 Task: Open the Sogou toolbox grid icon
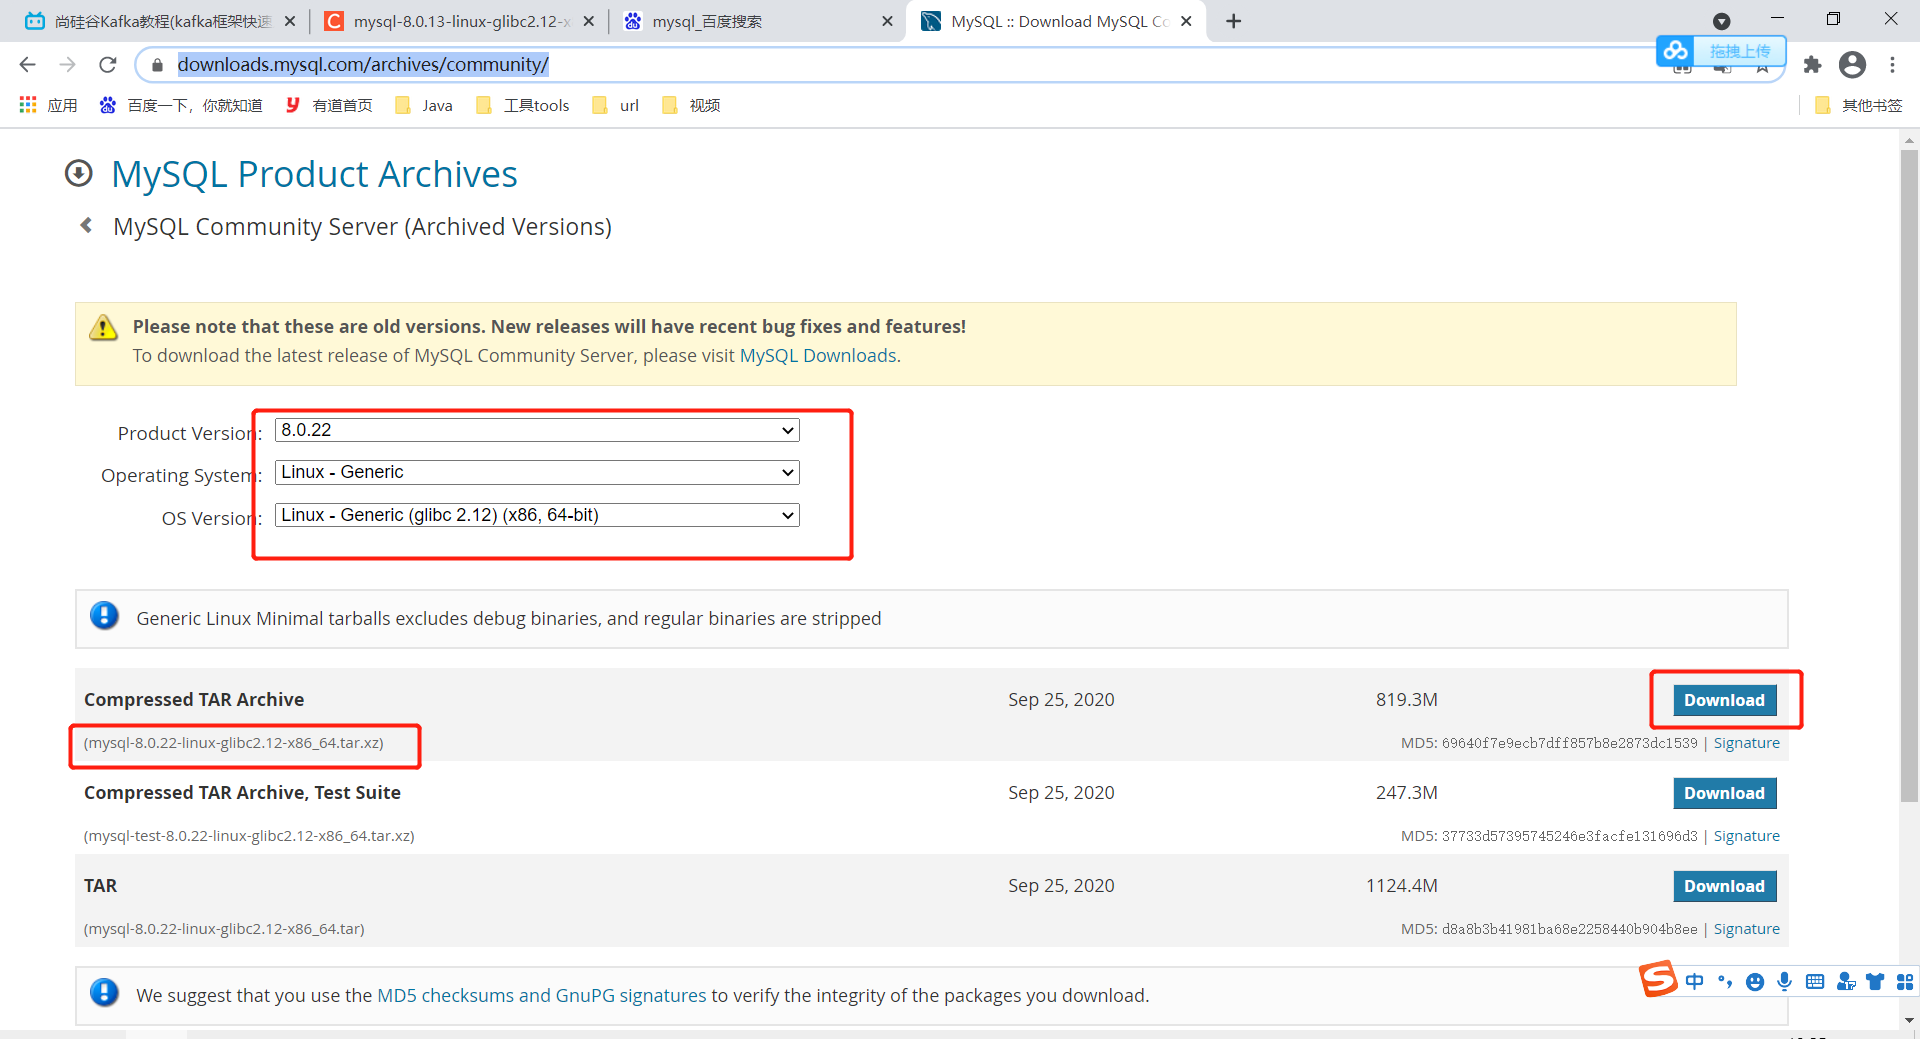coord(1905,982)
